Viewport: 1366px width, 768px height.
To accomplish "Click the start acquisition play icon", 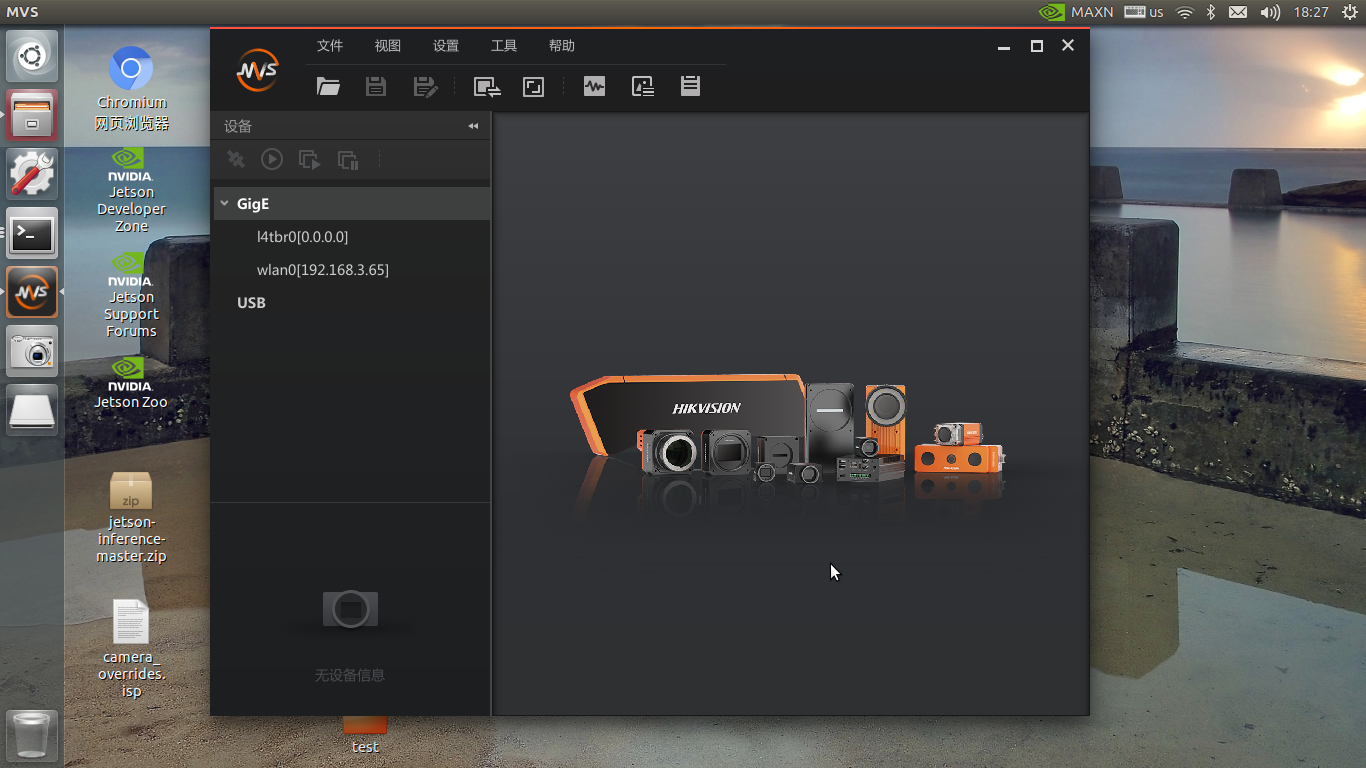I will (271, 159).
